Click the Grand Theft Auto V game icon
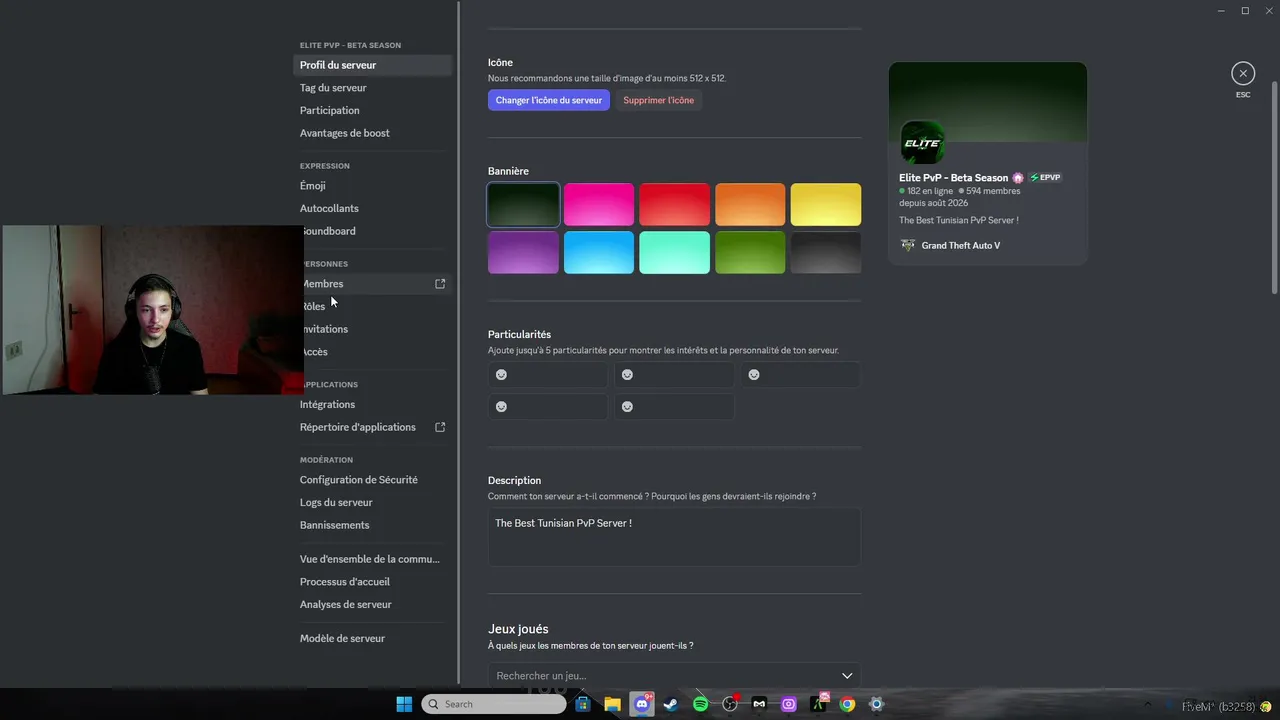 point(908,245)
